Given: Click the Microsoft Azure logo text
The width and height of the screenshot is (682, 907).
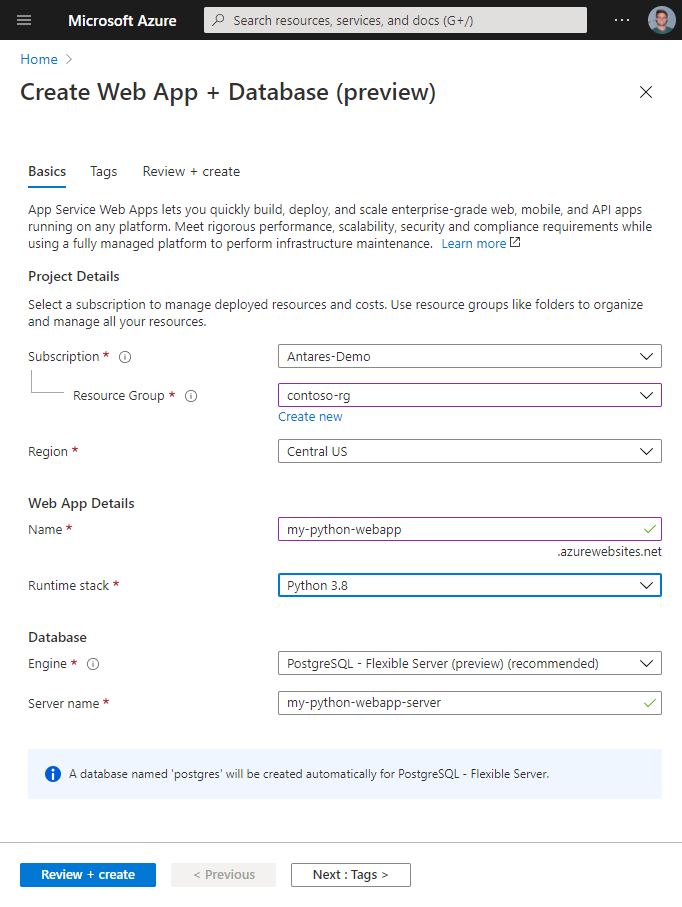Looking at the screenshot, I should 122,20.
